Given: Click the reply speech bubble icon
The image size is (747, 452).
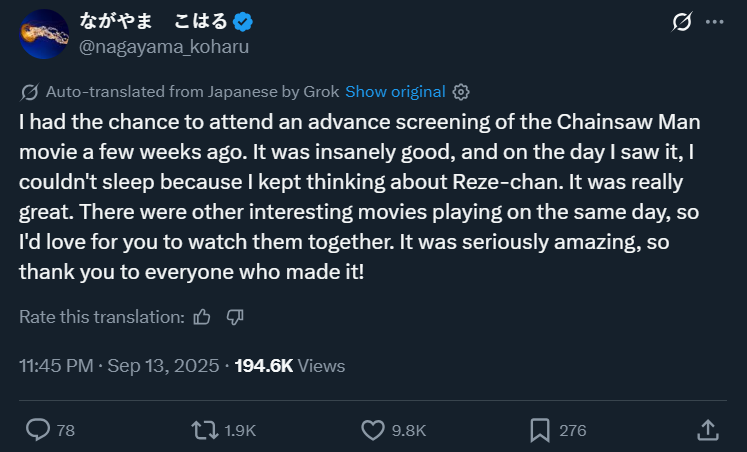Looking at the screenshot, I should click(x=38, y=430).
